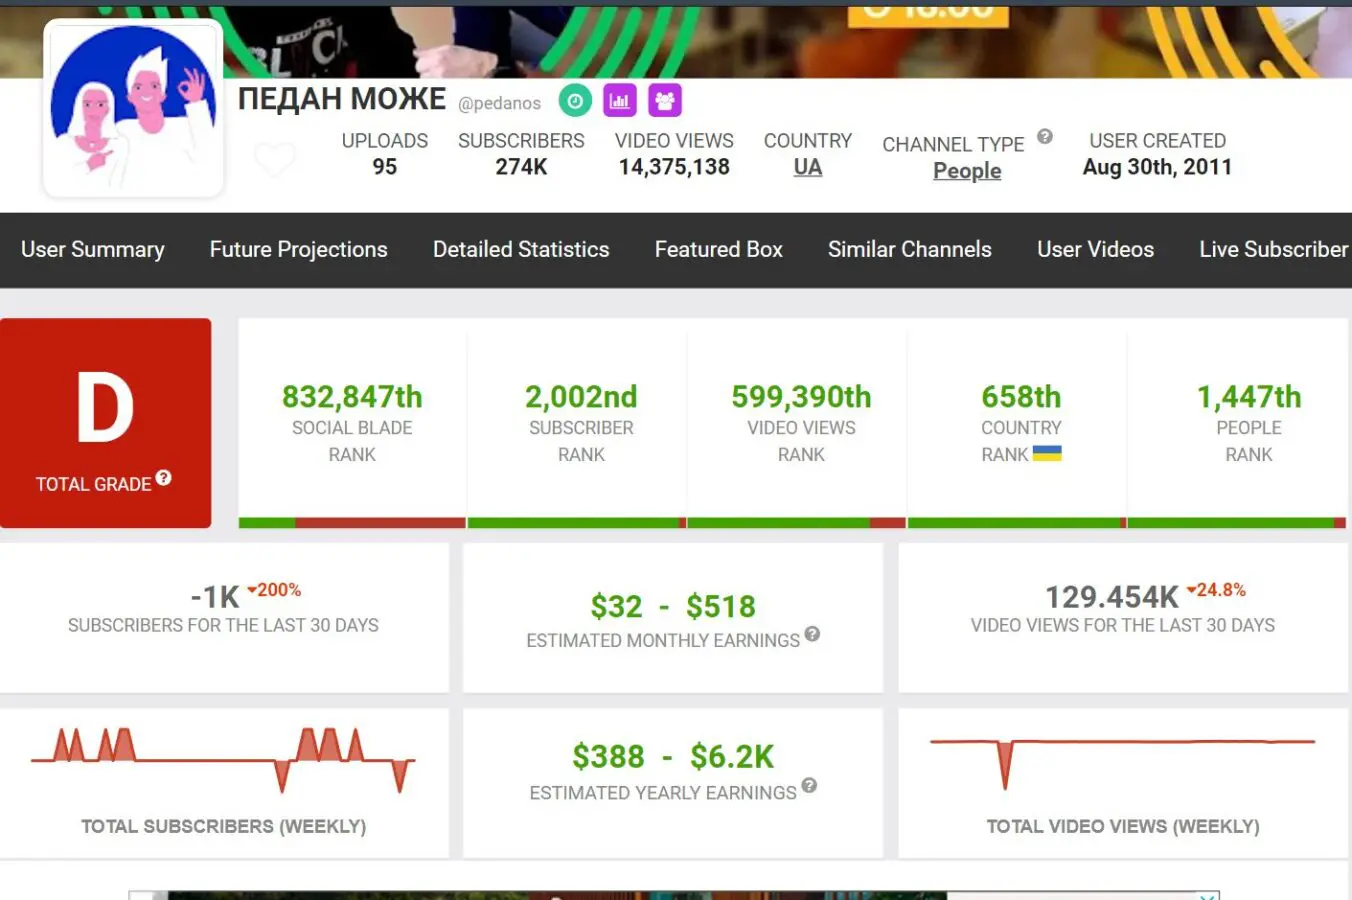Open Live Subscriber tab
The height and width of the screenshot is (900, 1352).
click(1274, 250)
